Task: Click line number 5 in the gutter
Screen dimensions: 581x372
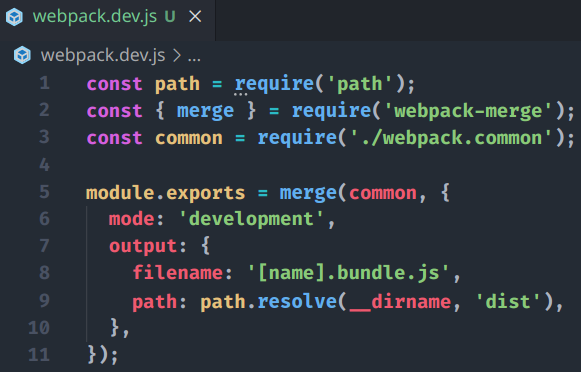Action: coord(44,192)
